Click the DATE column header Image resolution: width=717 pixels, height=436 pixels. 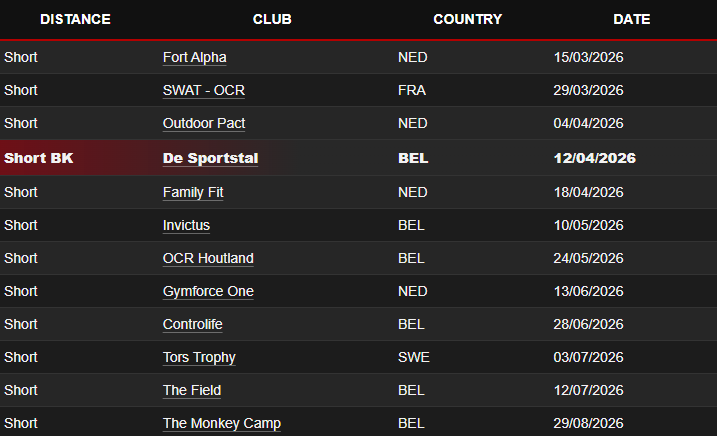(x=631, y=19)
